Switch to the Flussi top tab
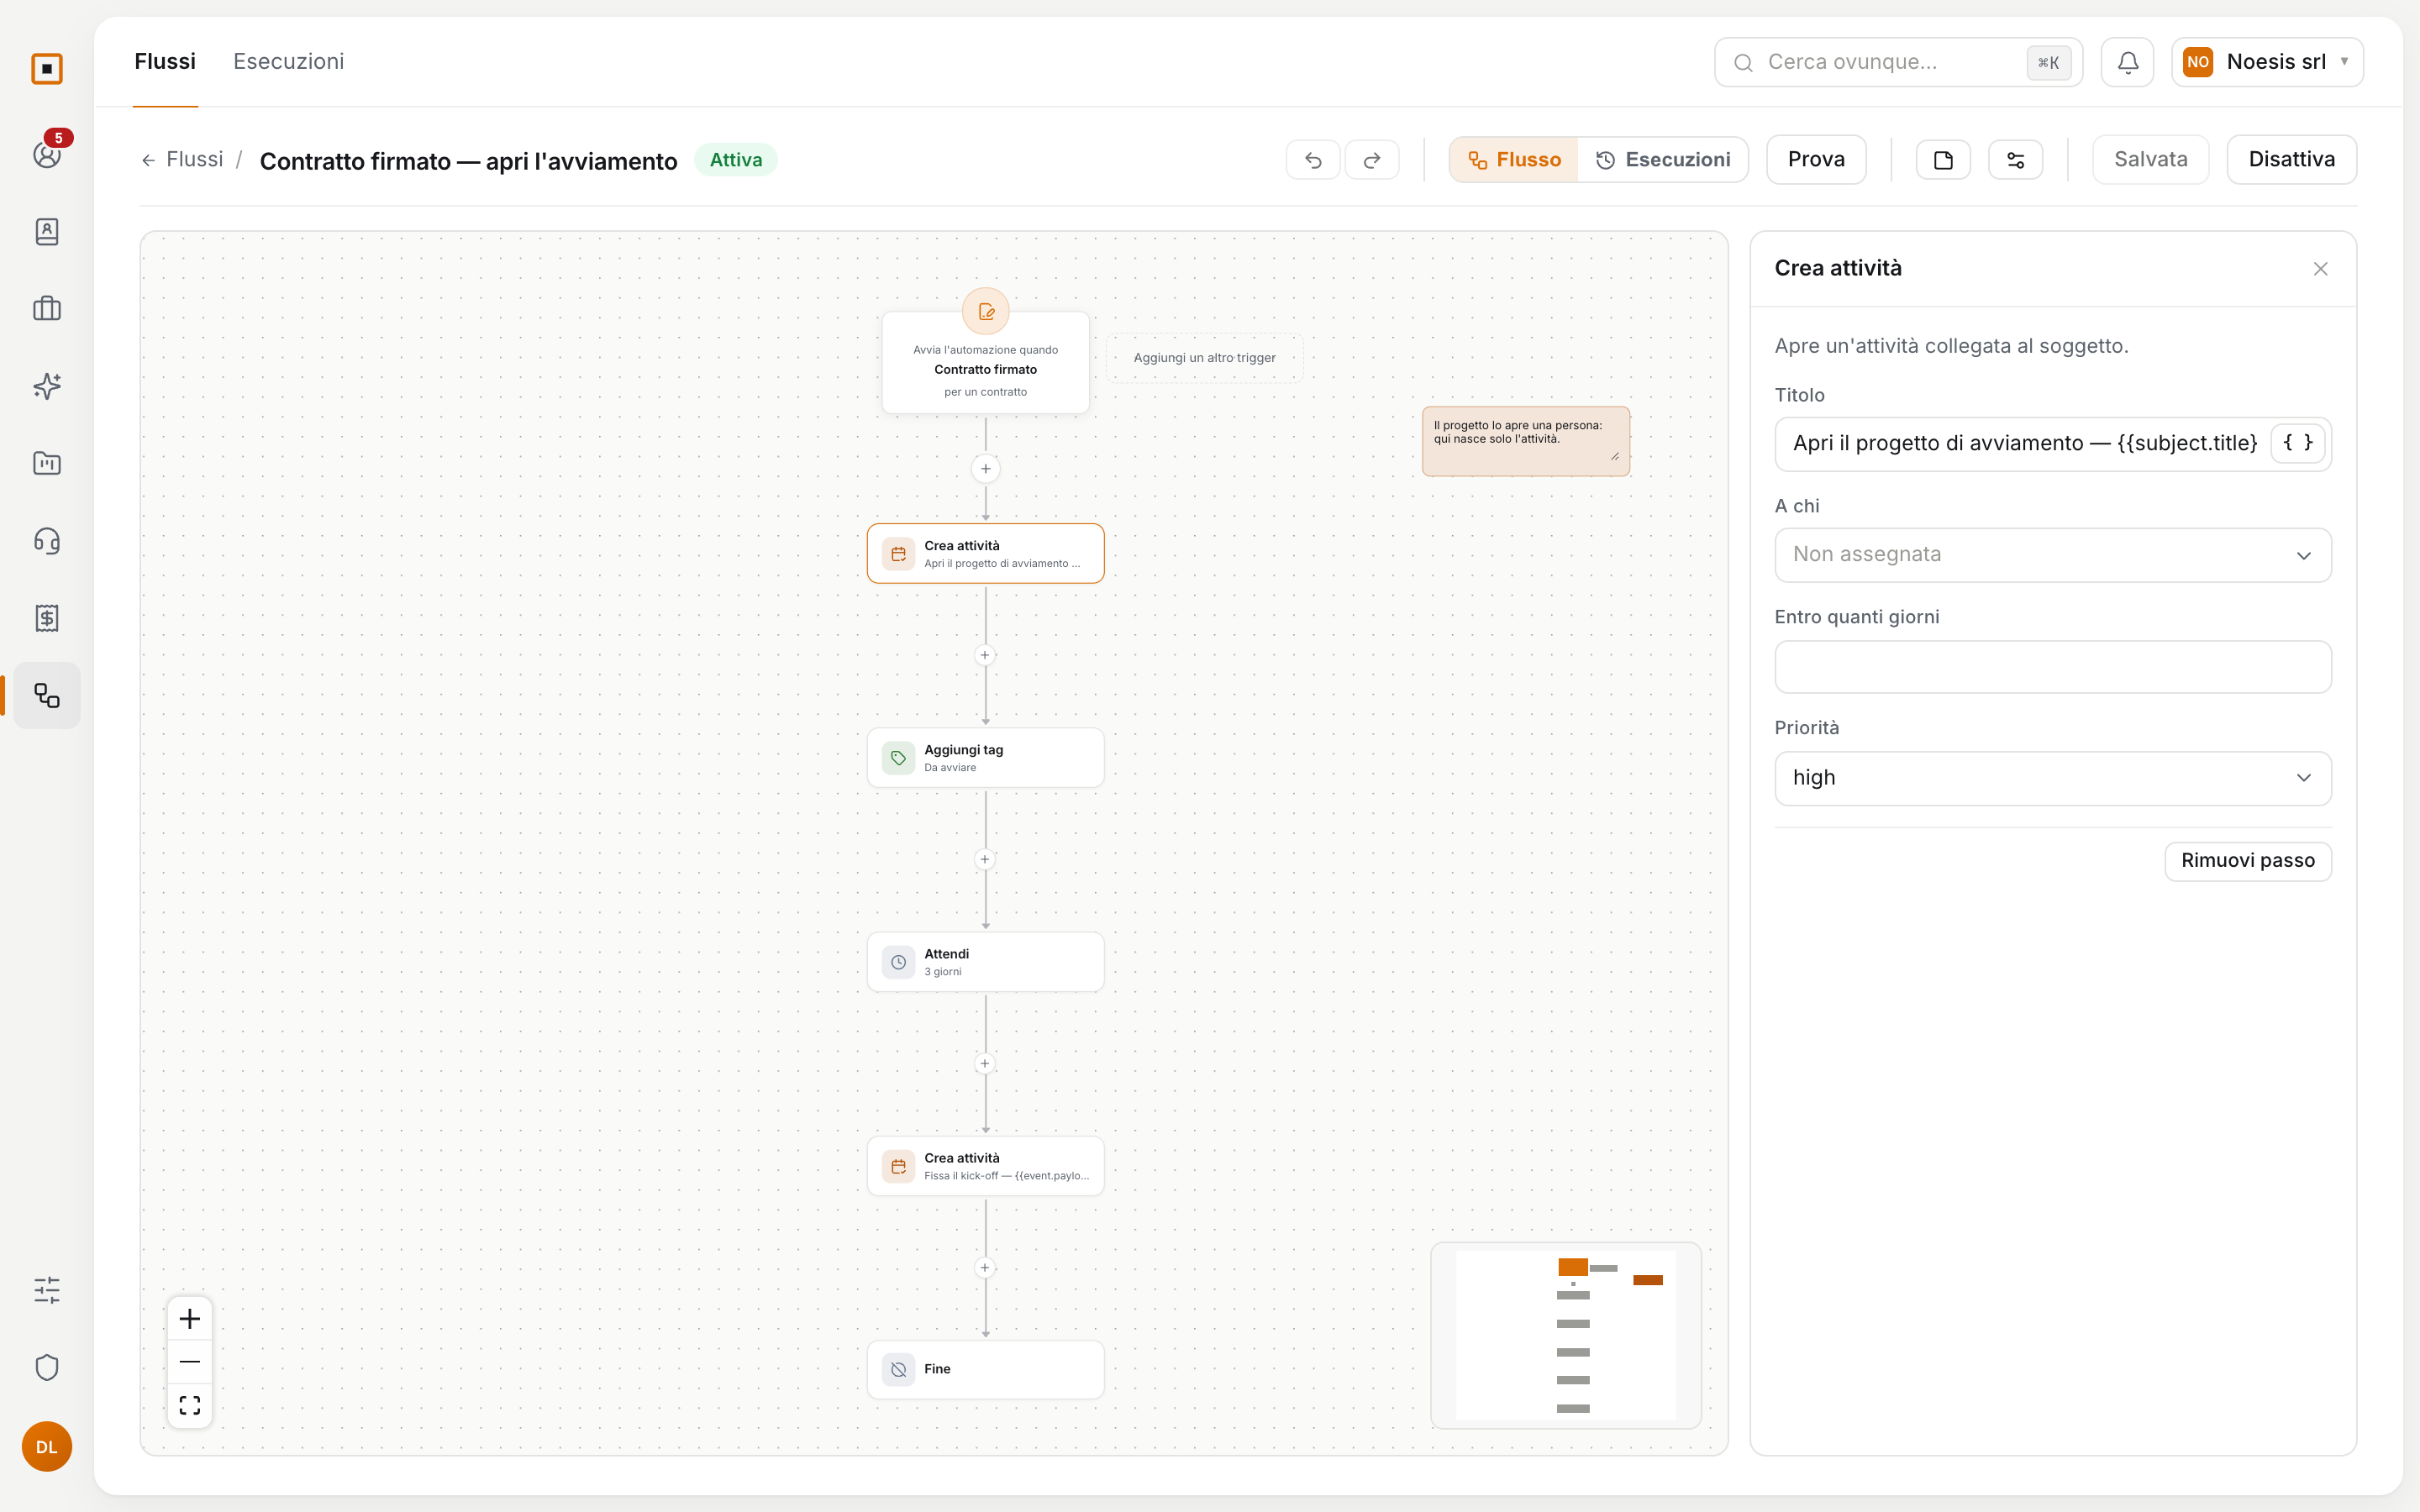 click(x=165, y=62)
